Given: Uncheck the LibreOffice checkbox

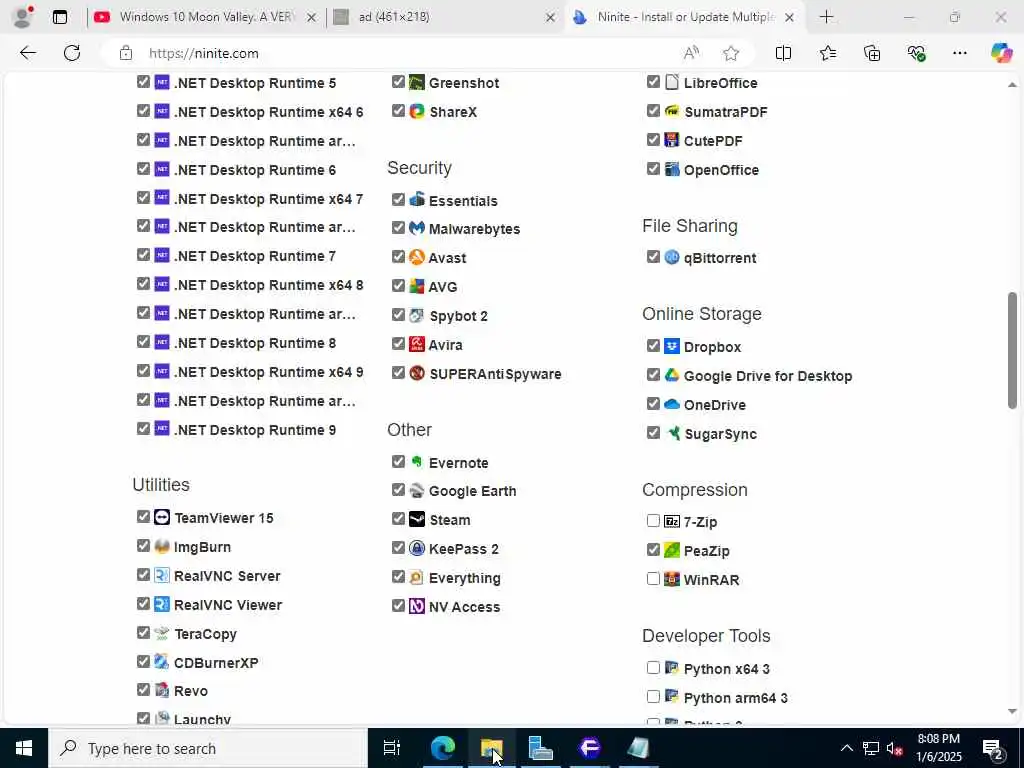Looking at the screenshot, I should tap(653, 82).
